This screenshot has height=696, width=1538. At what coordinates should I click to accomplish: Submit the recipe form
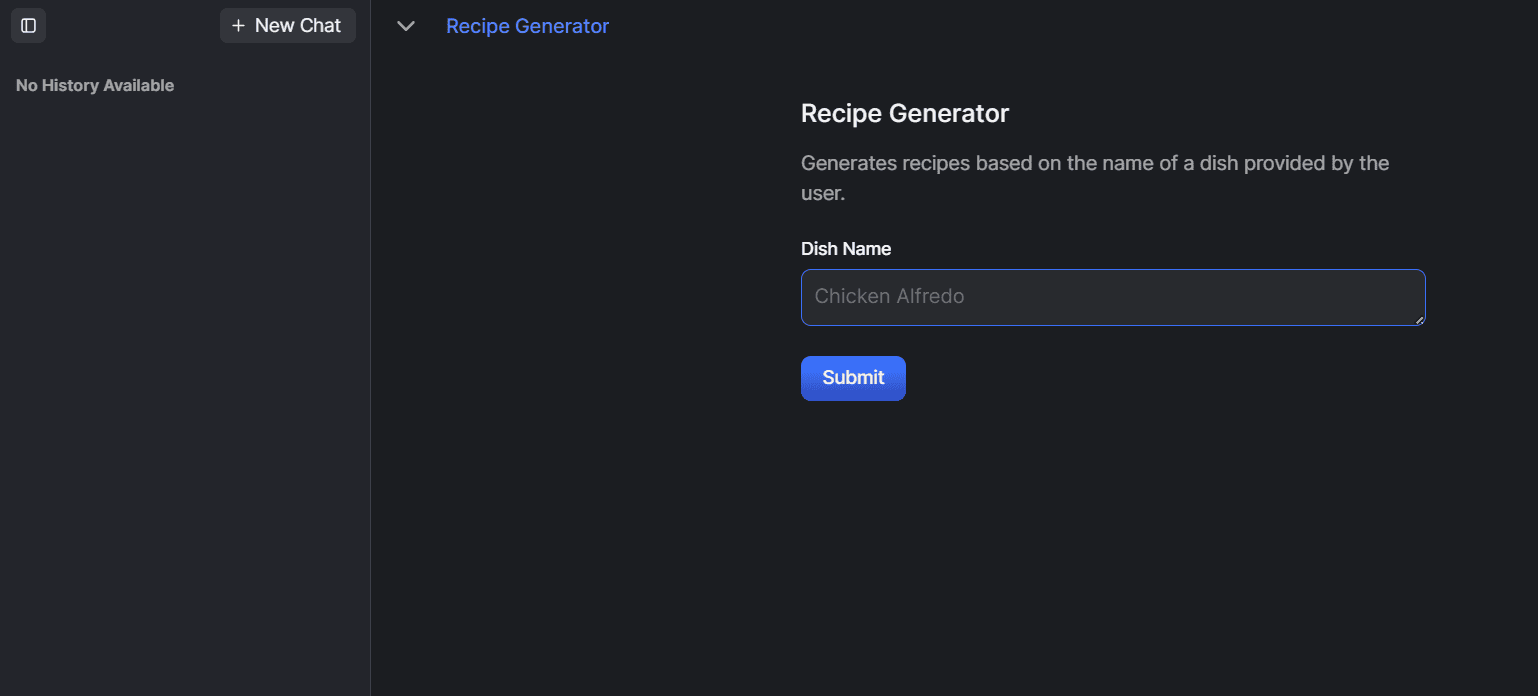(x=852, y=378)
